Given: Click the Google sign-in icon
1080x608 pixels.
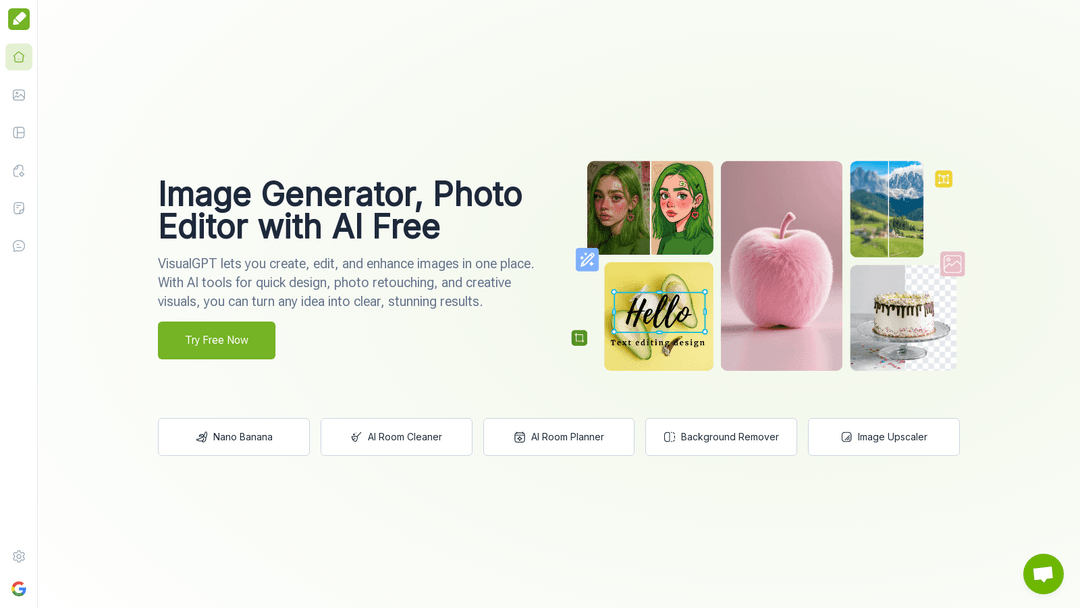Looking at the screenshot, I should click(x=19, y=589).
